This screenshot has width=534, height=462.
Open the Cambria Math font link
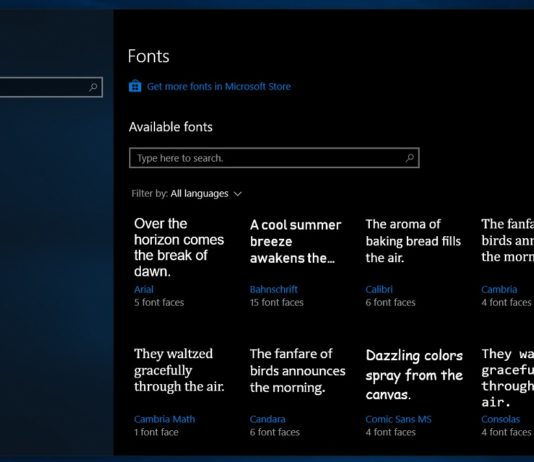click(164, 419)
